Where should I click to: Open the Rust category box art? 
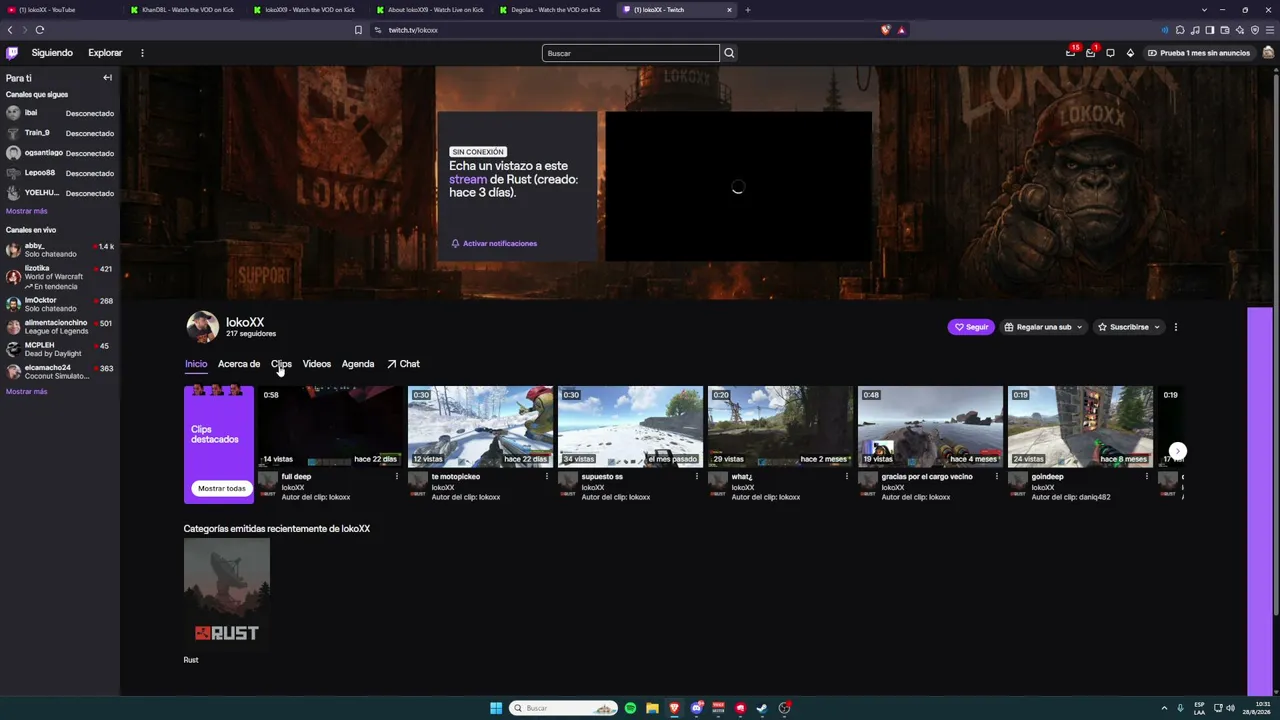227,595
